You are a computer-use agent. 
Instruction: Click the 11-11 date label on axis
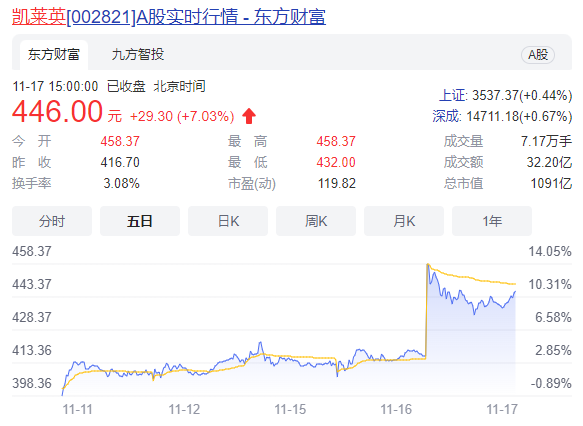click(x=77, y=409)
